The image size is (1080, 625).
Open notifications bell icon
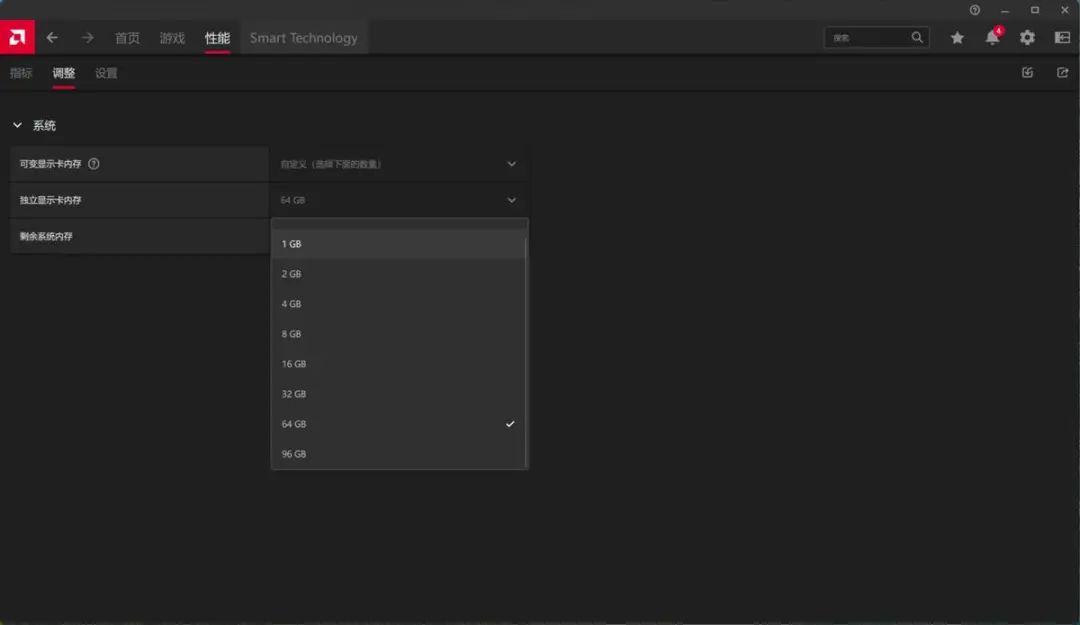(993, 37)
